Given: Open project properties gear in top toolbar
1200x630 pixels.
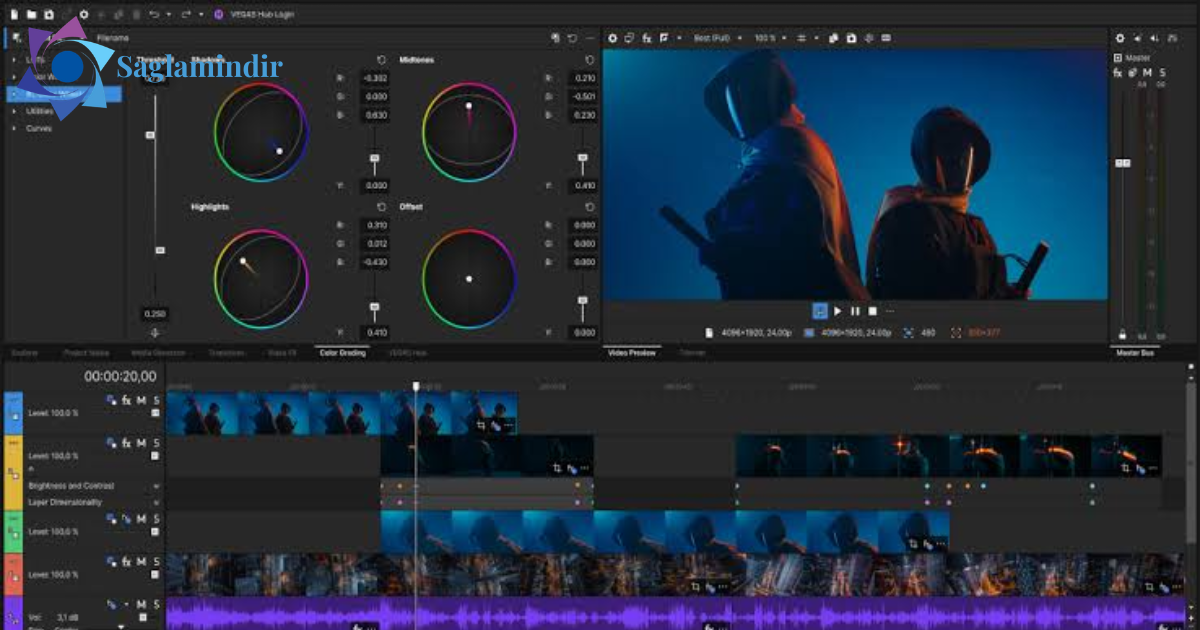Looking at the screenshot, I should pyautogui.click(x=84, y=14).
